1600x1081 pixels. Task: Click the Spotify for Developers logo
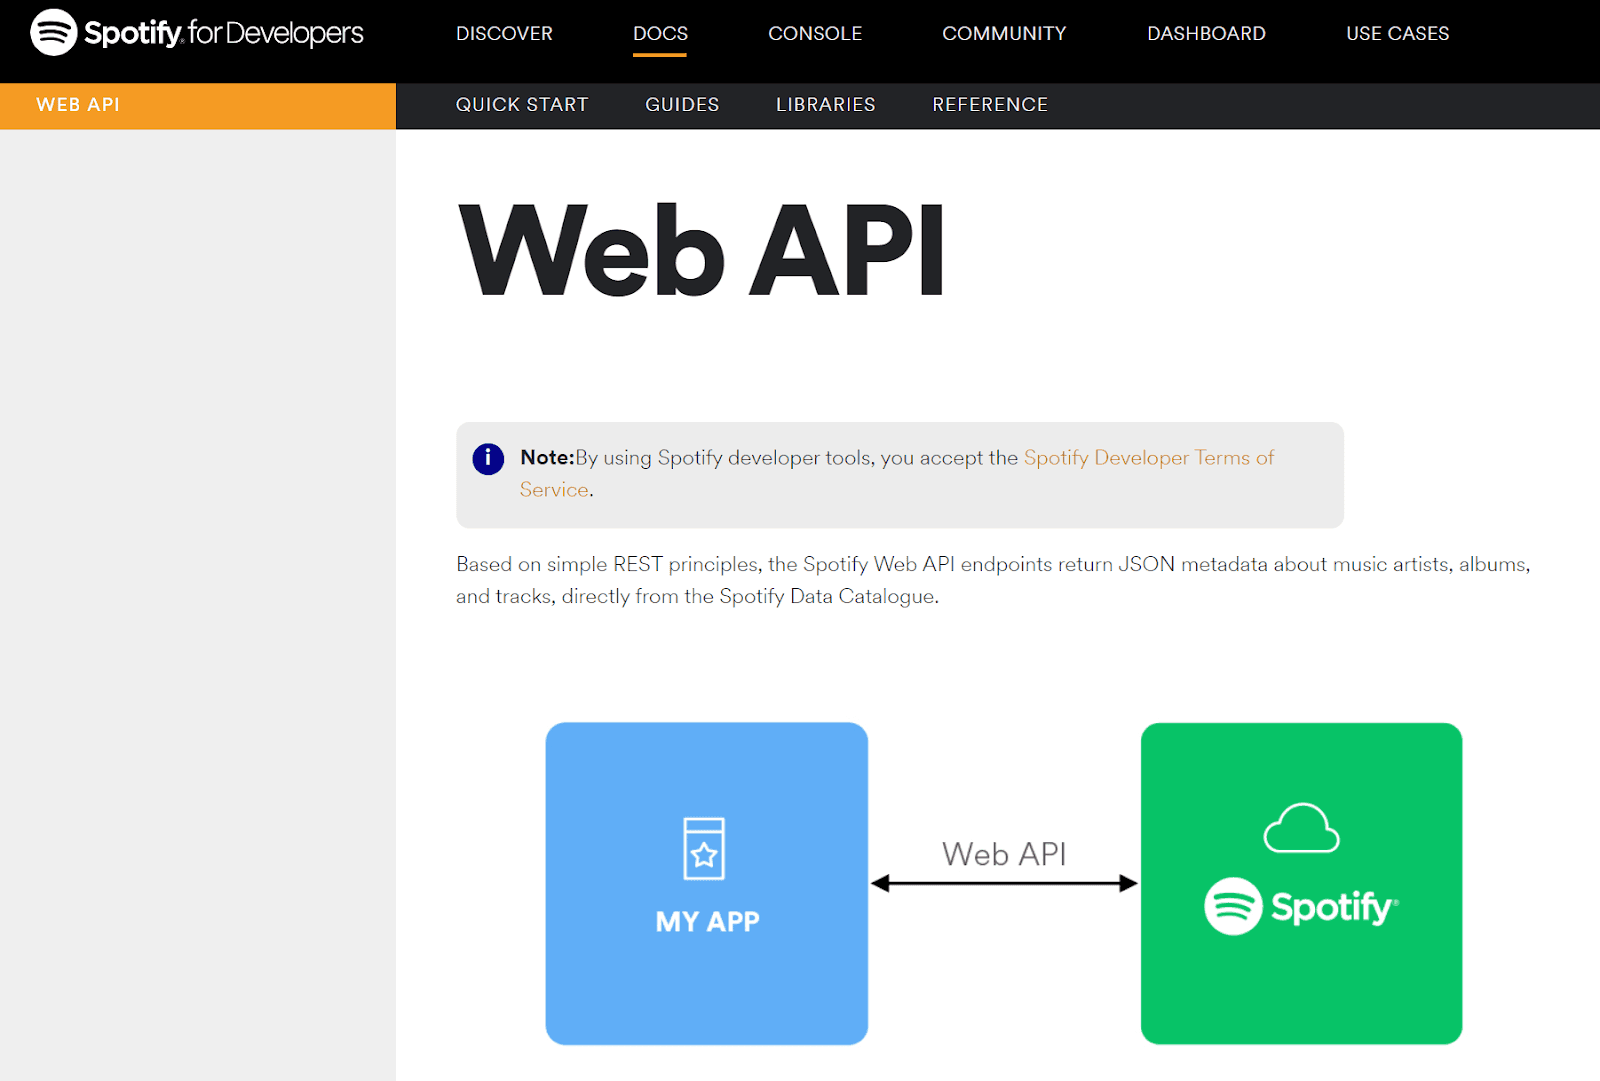[x=196, y=32]
